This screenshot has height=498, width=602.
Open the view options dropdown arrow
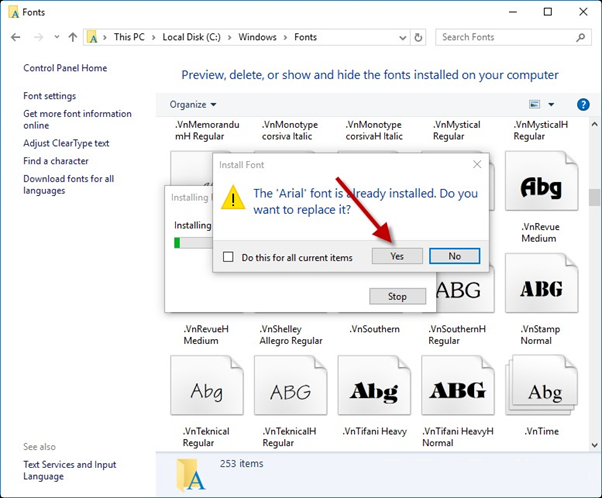point(551,104)
